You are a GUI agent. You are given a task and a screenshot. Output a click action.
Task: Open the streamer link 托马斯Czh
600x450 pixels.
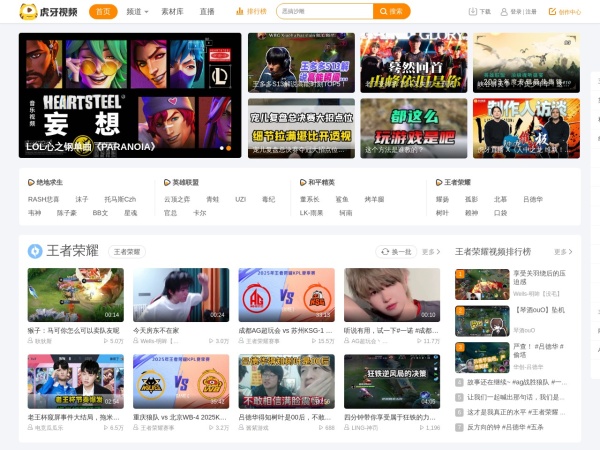pyautogui.click(x=120, y=199)
